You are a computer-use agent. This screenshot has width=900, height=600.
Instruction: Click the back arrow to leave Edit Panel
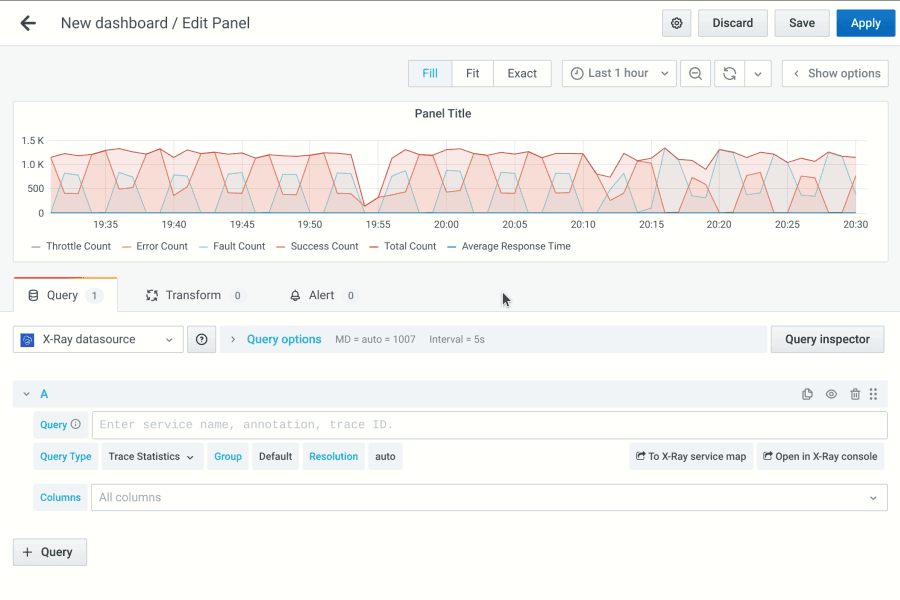[x=27, y=22]
